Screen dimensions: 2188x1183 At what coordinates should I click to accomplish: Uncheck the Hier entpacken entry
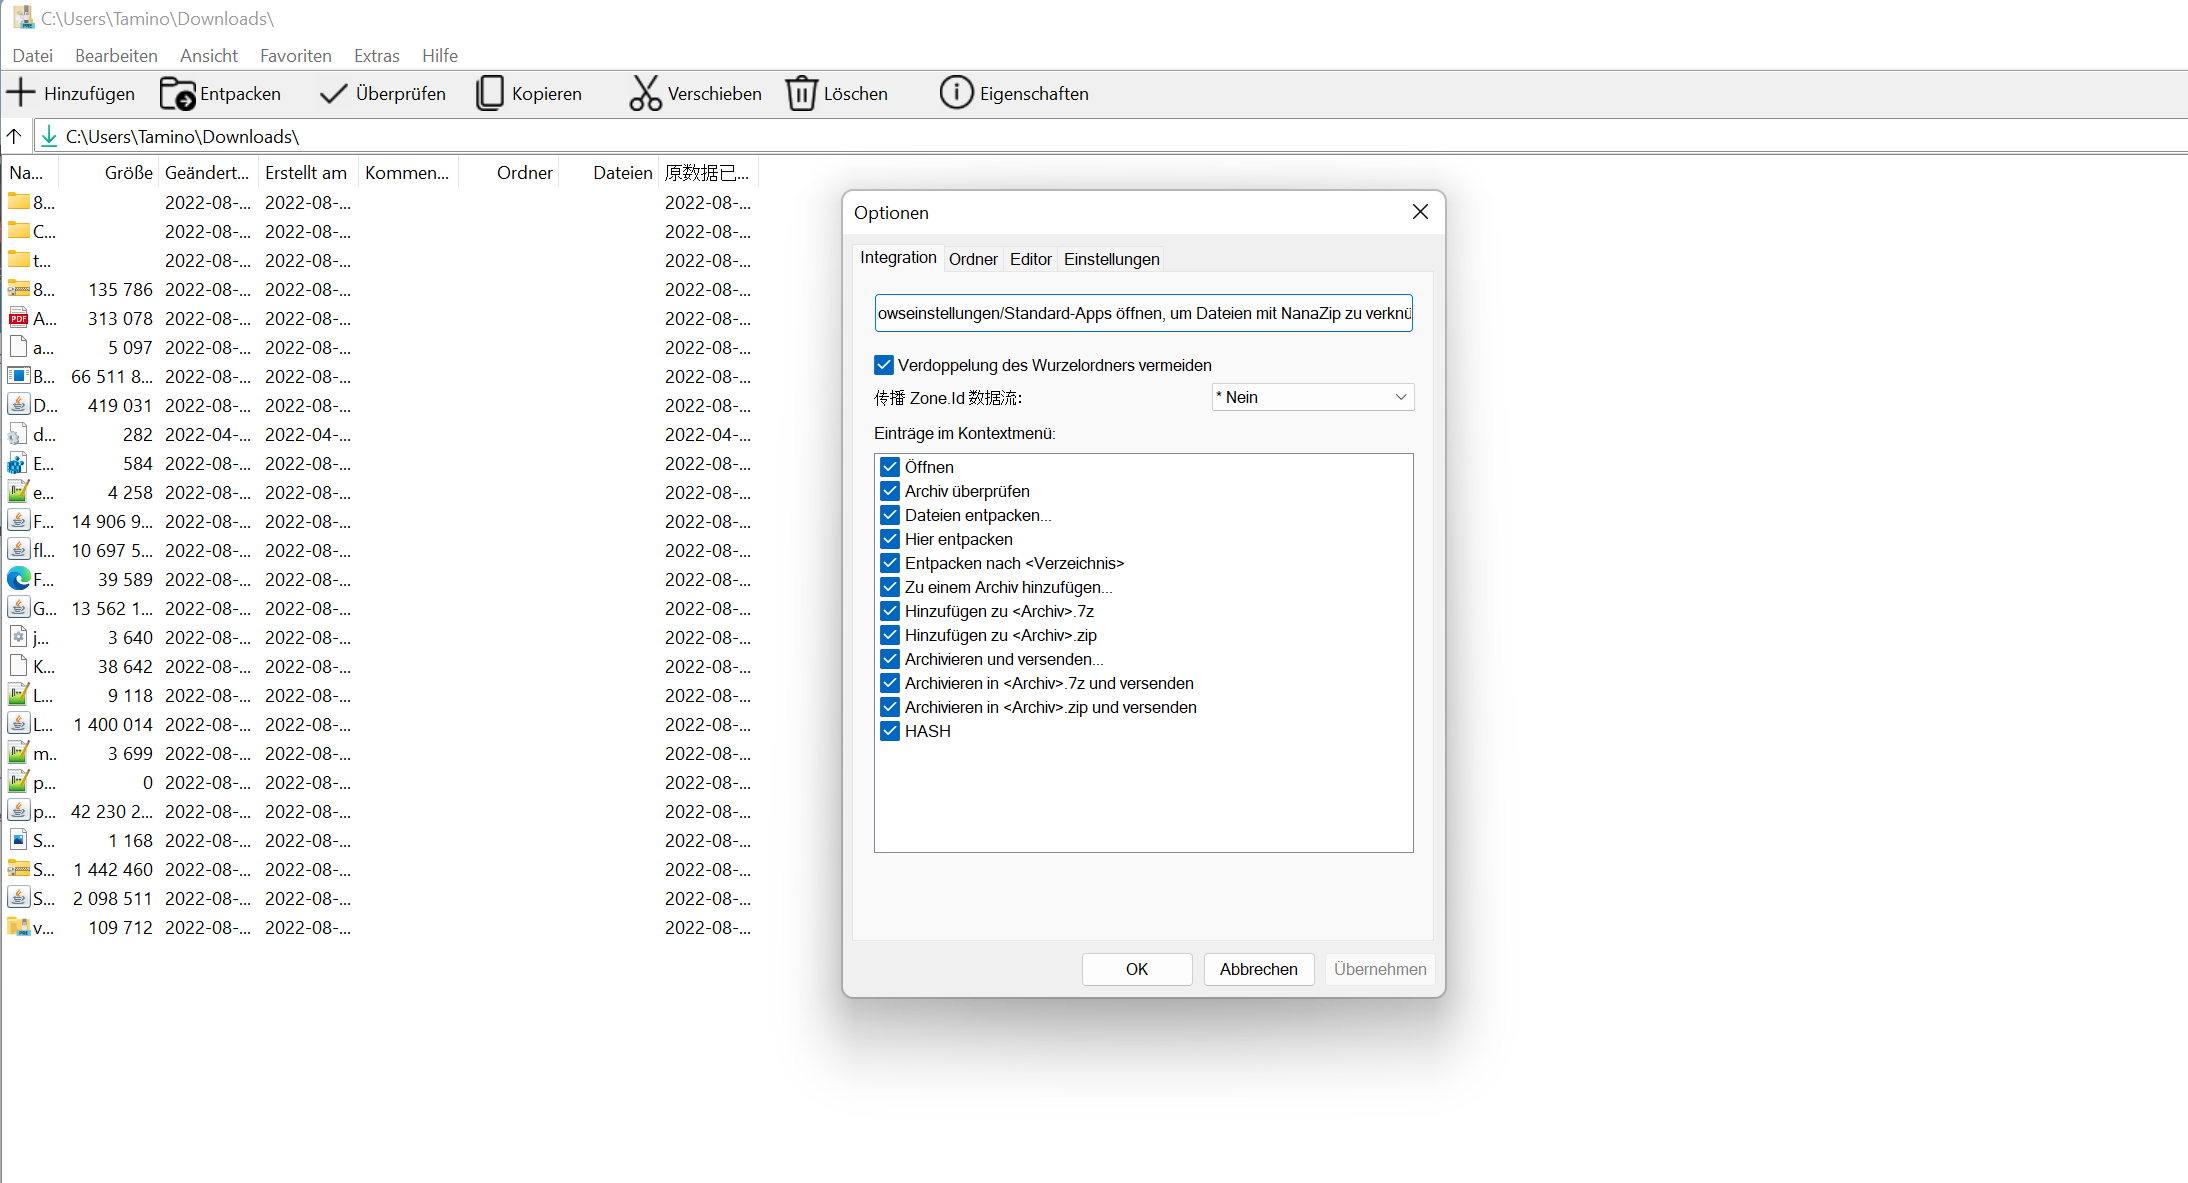tap(890, 539)
